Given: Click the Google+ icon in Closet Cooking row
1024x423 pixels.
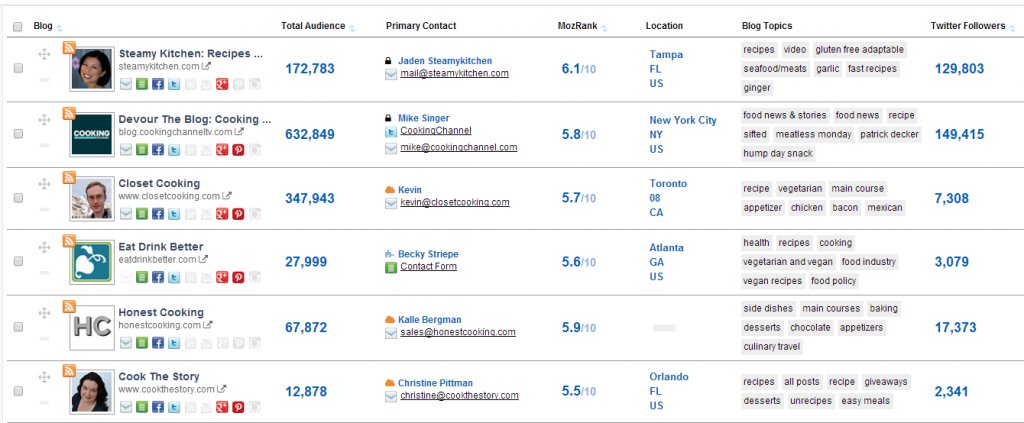Looking at the screenshot, I should 222,213.
